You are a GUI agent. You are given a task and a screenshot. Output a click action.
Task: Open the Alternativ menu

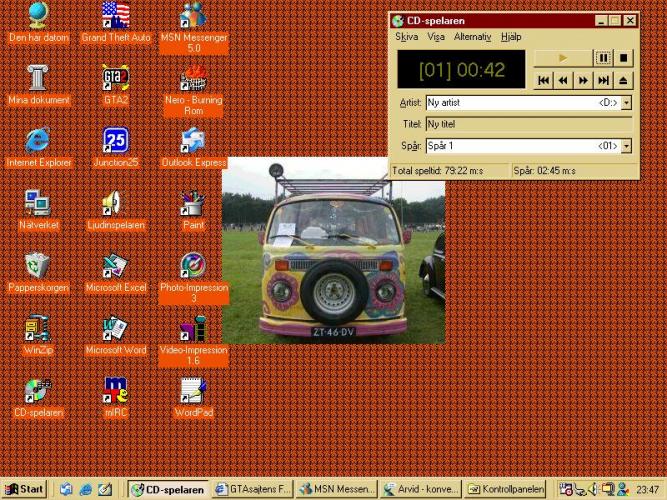[x=472, y=37]
